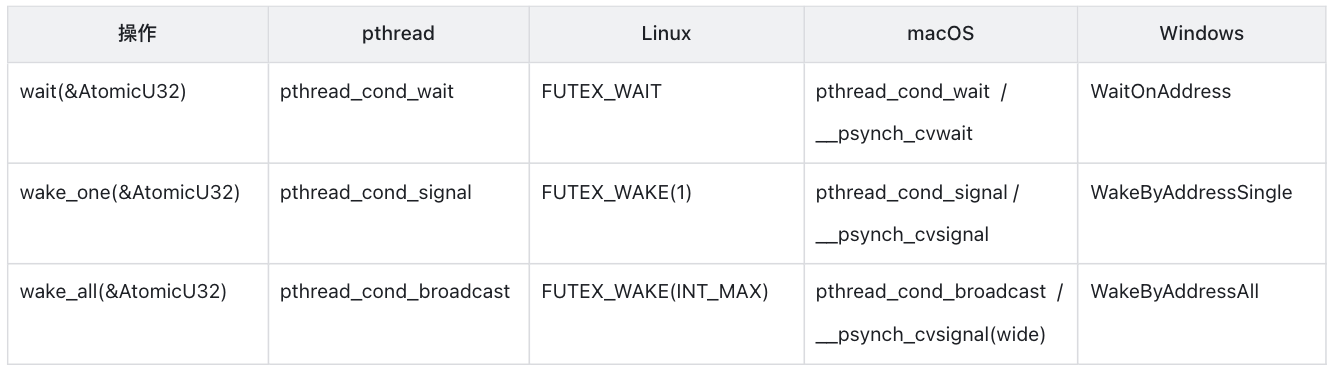Image resolution: width=1338 pixels, height=372 pixels.
Task: Click the wake_one(&AtomicU32) cell
Action: tap(137, 213)
